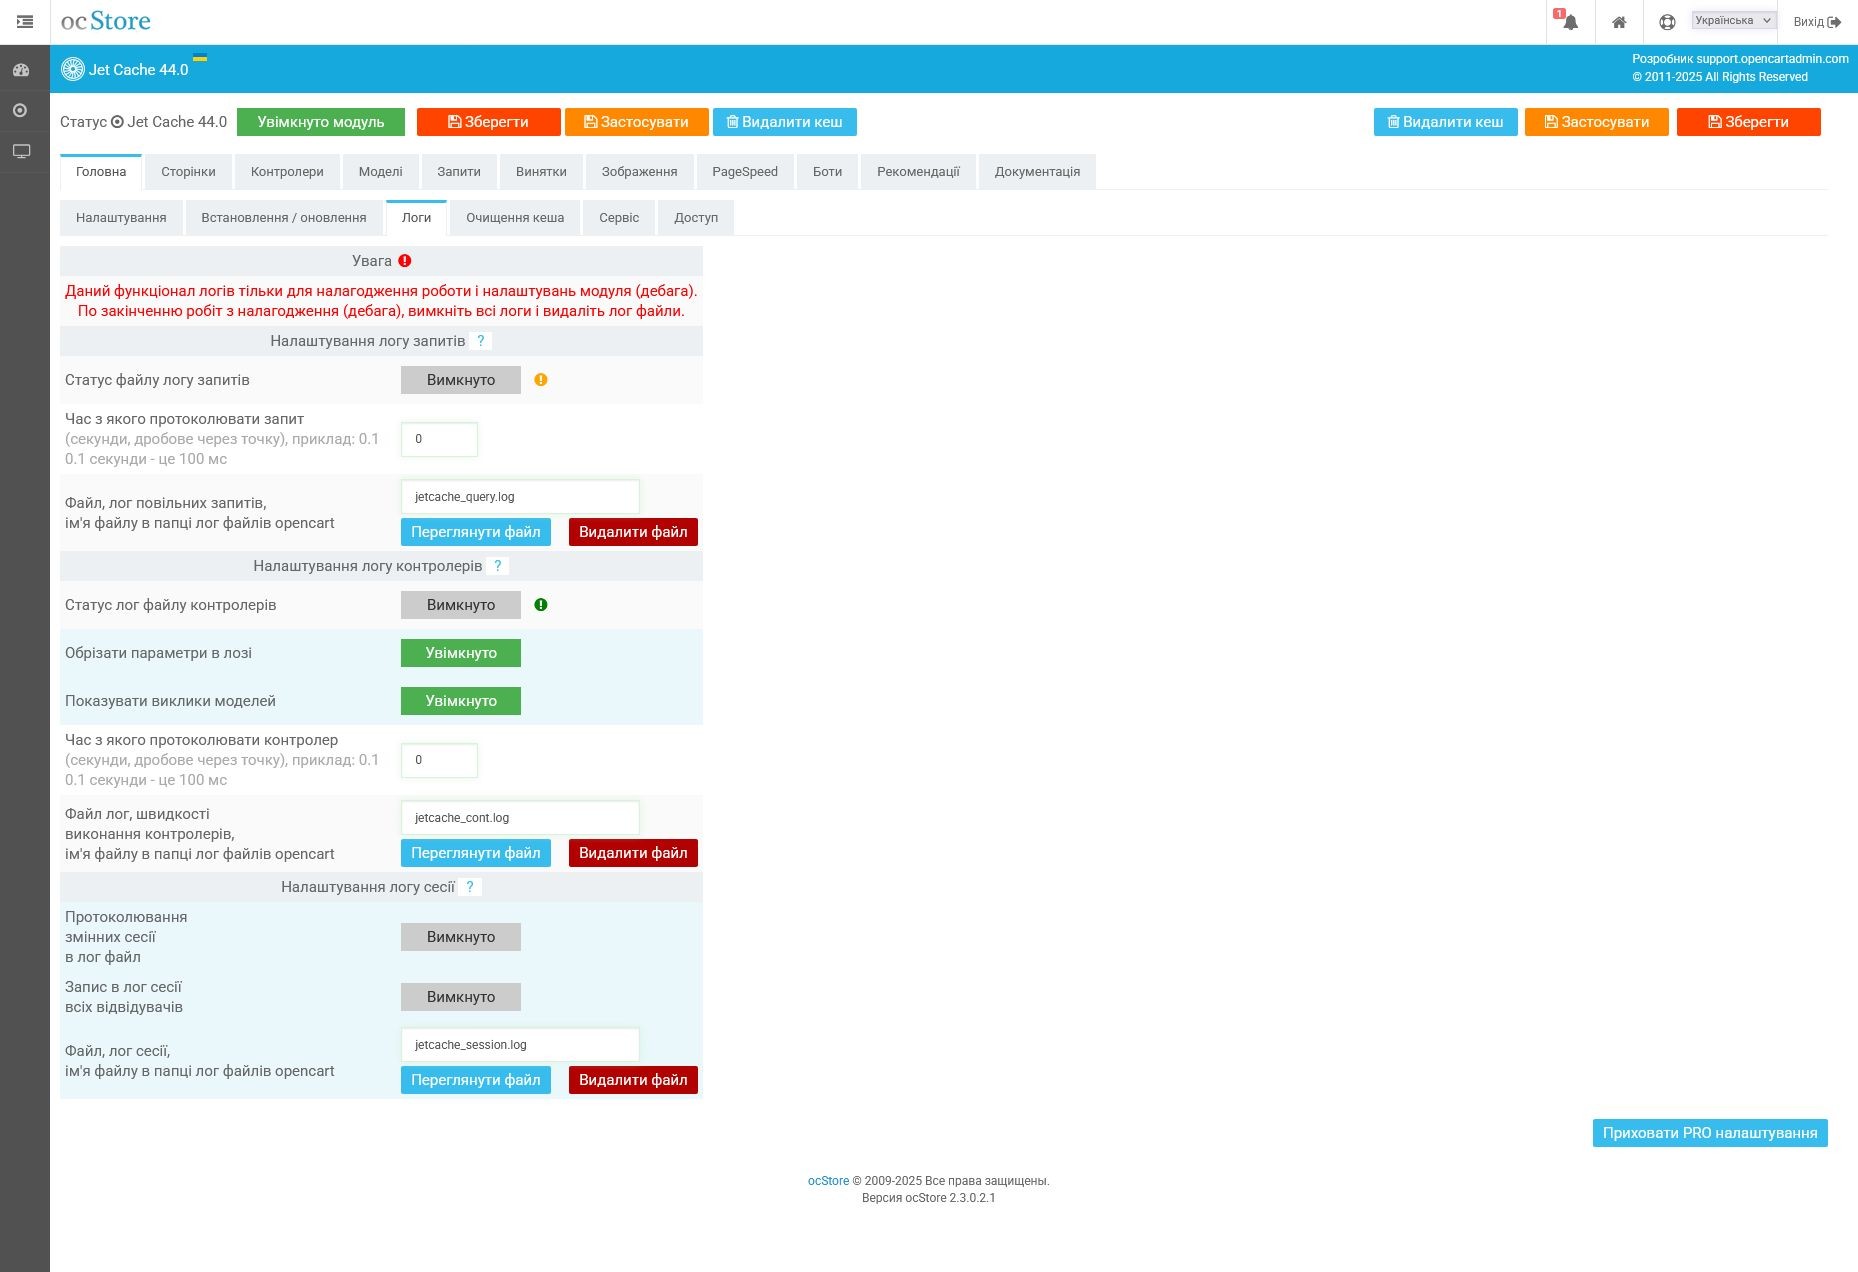Screen dimensions: 1858x1272
Task: Open the dashboard icon in left sidebar
Action: [21, 70]
